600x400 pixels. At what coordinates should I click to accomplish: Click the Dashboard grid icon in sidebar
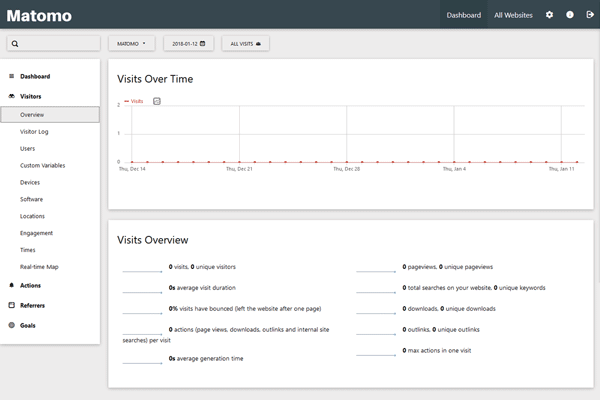(11, 76)
